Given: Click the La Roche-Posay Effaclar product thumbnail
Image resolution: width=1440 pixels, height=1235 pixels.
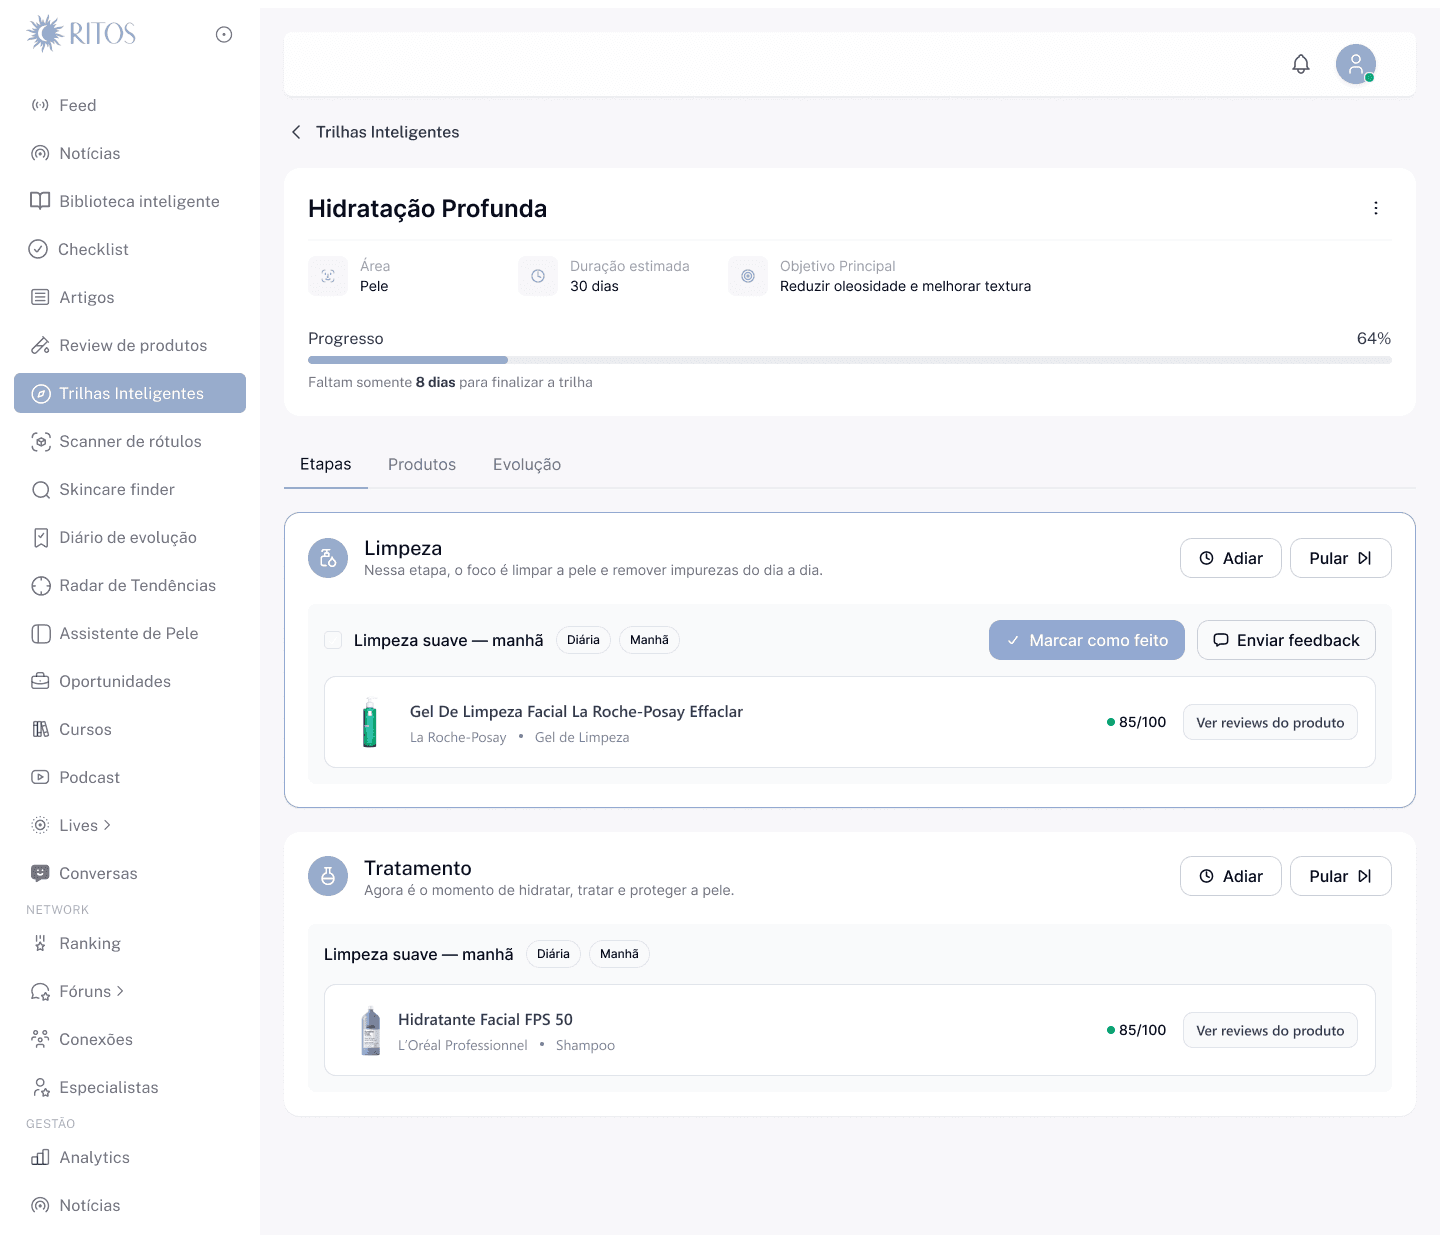Looking at the screenshot, I should 370,722.
